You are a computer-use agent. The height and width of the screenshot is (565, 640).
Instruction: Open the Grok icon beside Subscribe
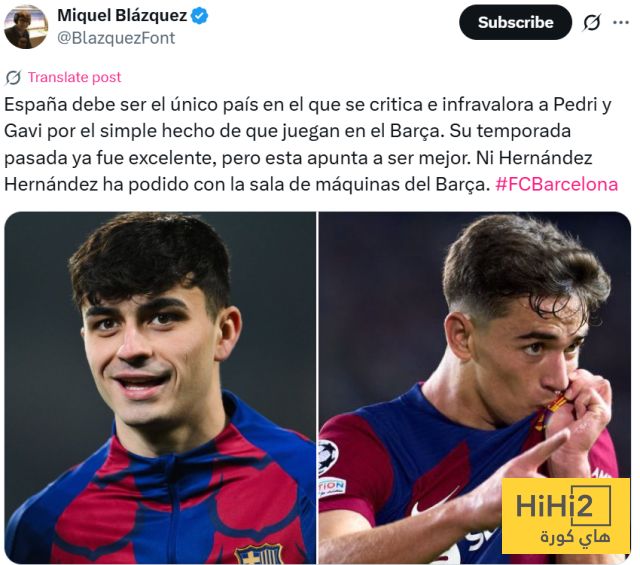[592, 22]
